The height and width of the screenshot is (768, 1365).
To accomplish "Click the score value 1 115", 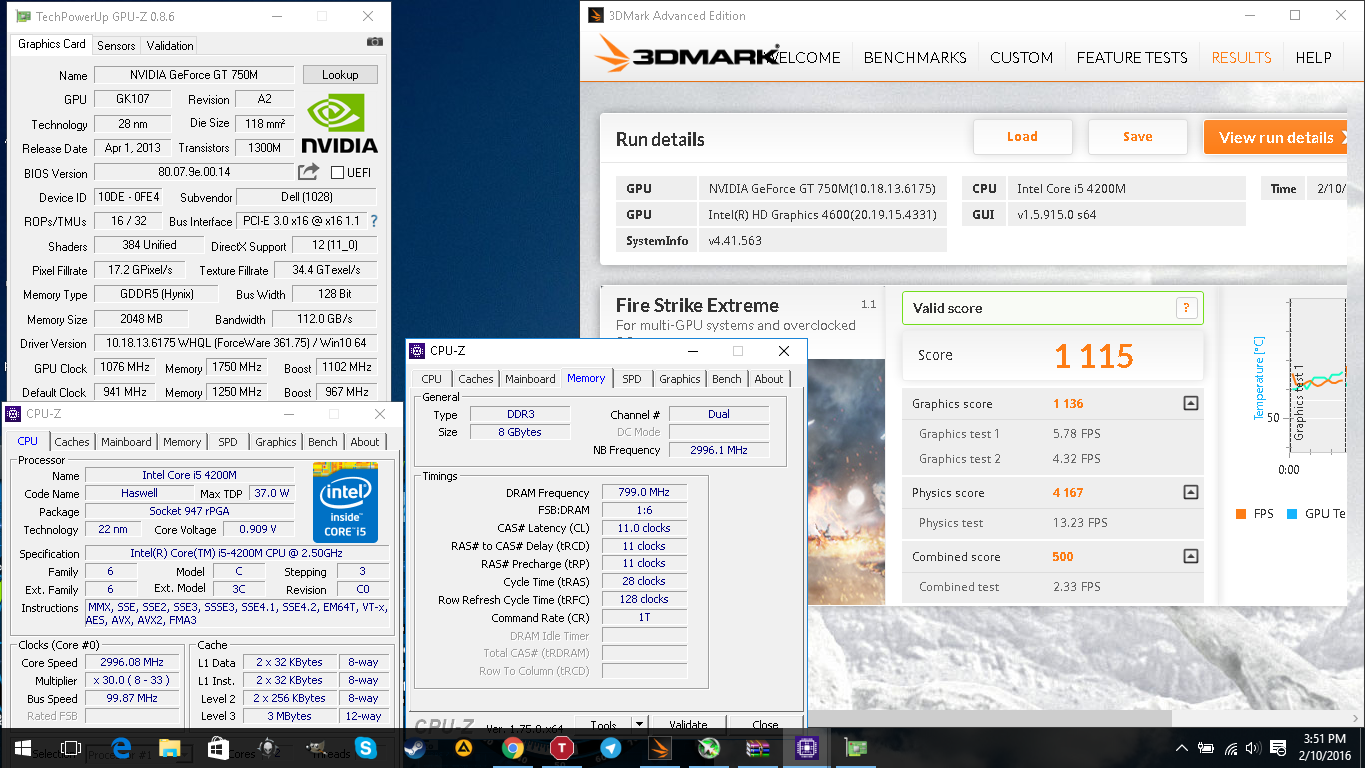I will [x=1094, y=356].
